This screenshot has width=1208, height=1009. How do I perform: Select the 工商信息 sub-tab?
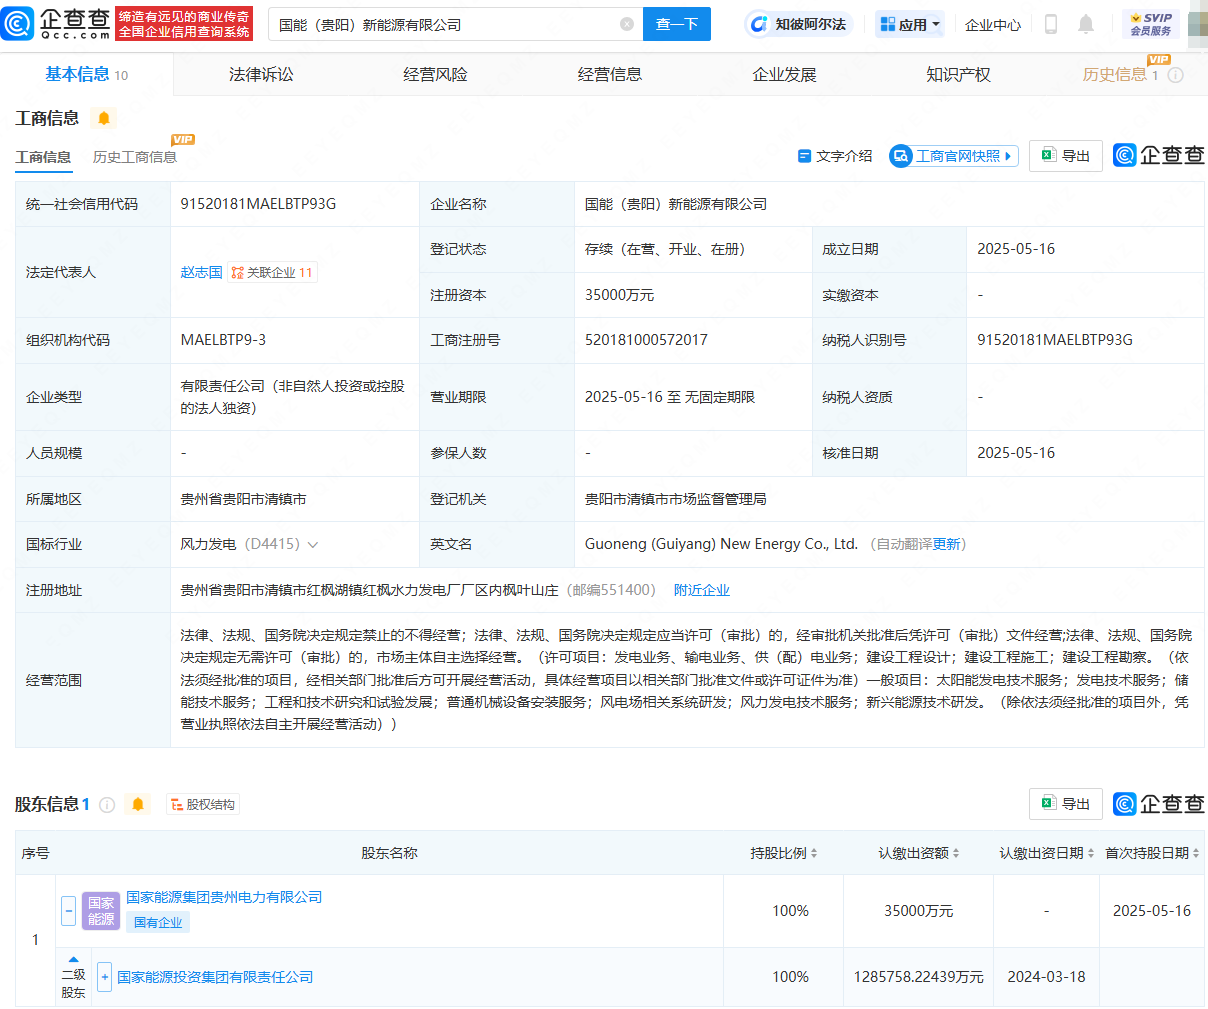[x=43, y=157]
